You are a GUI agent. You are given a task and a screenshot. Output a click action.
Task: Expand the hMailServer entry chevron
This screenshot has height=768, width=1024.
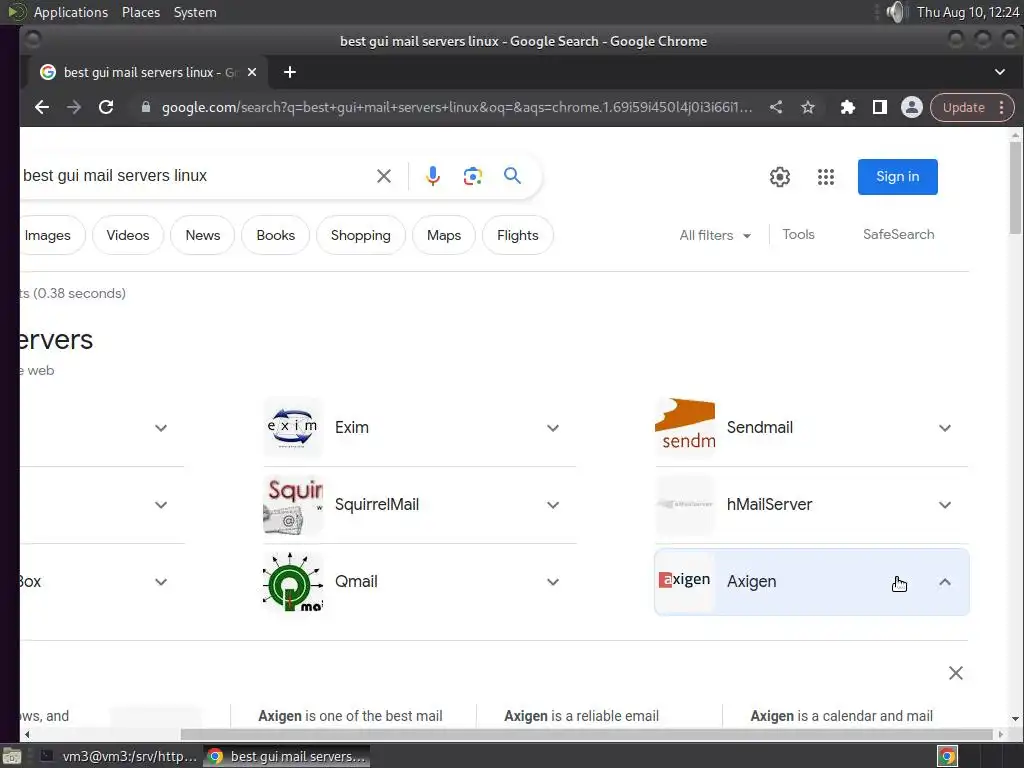945,505
